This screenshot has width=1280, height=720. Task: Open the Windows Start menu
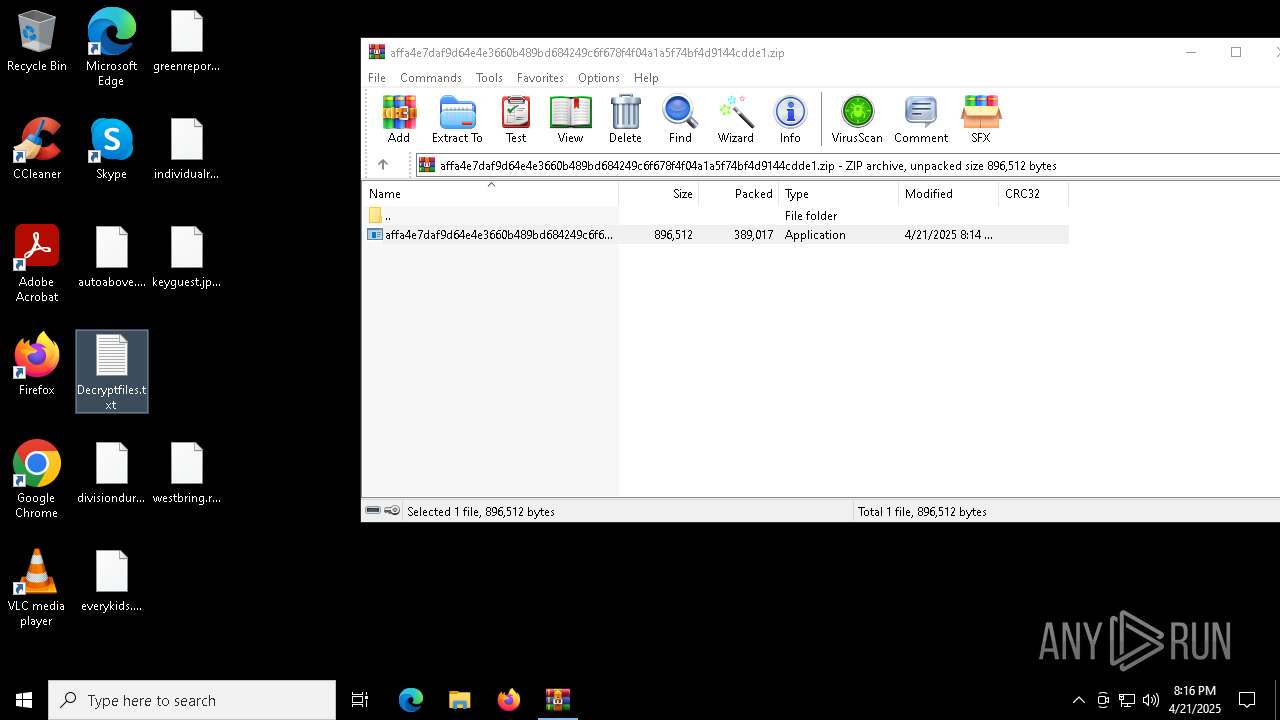coord(24,700)
